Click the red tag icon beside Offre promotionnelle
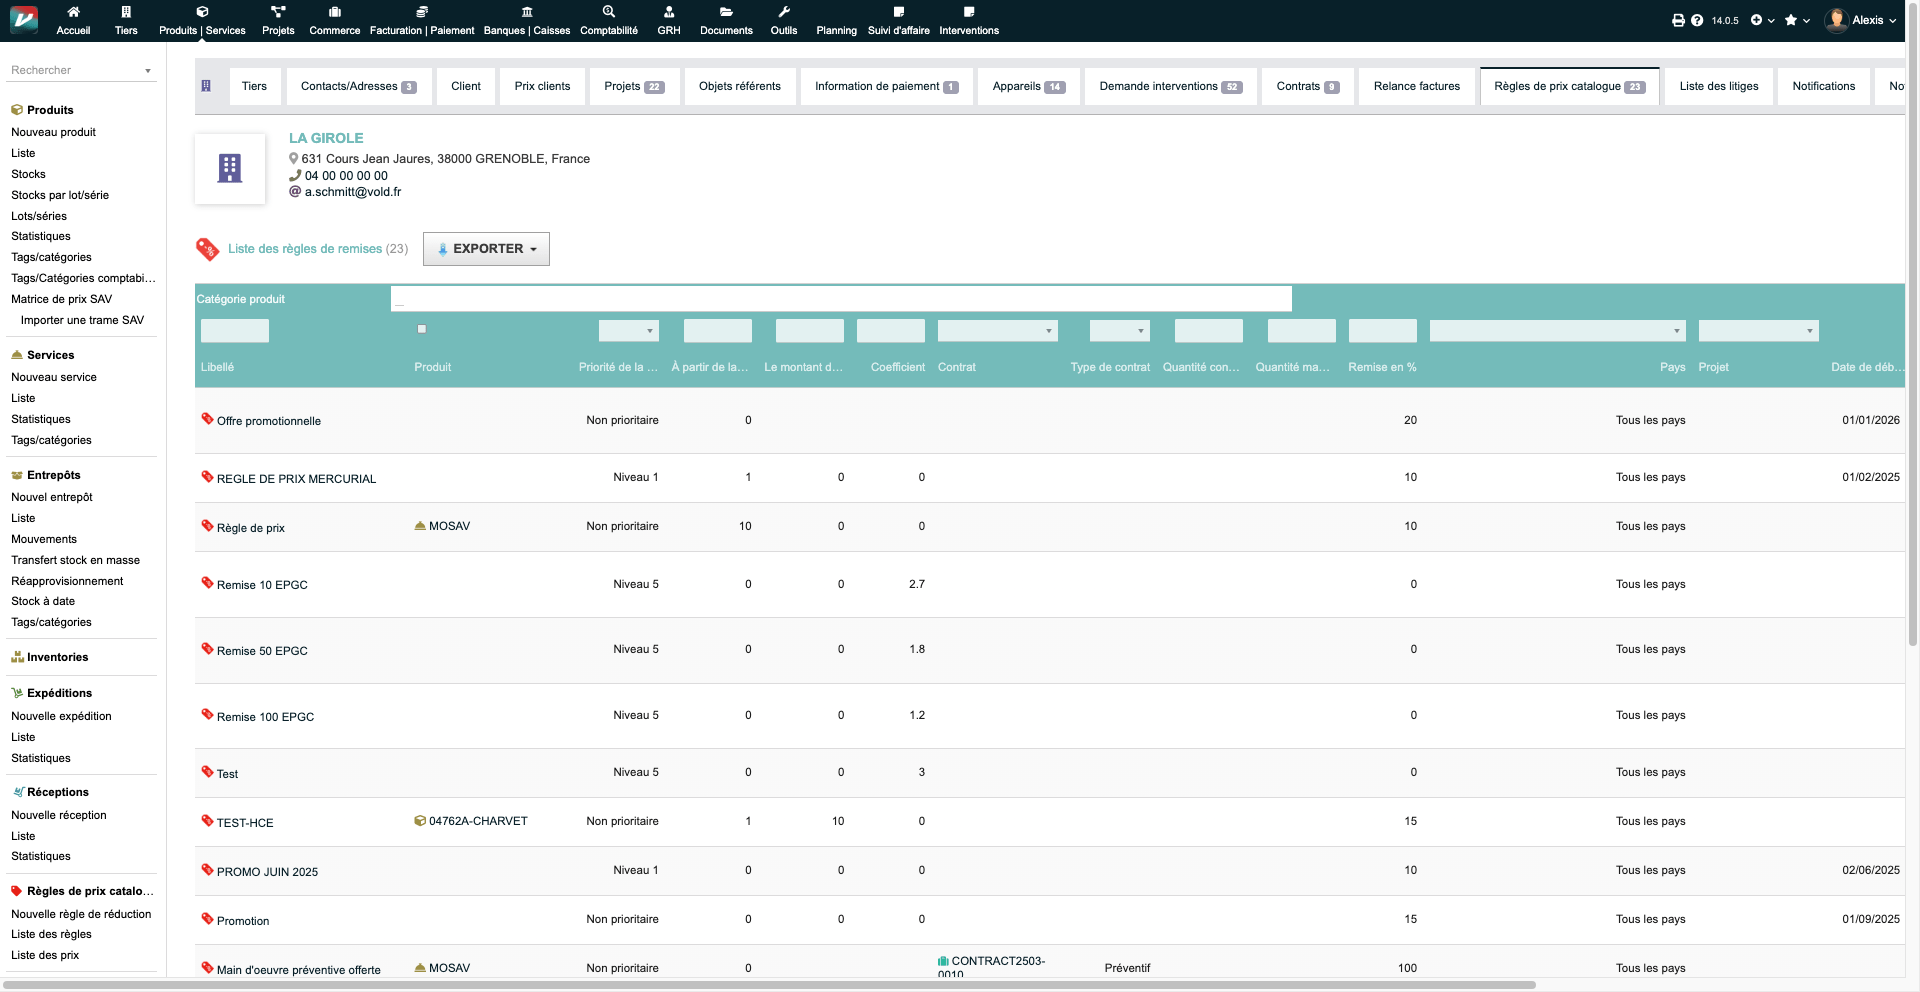The height and width of the screenshot is (992, 1920). pyautogui.click(x=207, y=419)
